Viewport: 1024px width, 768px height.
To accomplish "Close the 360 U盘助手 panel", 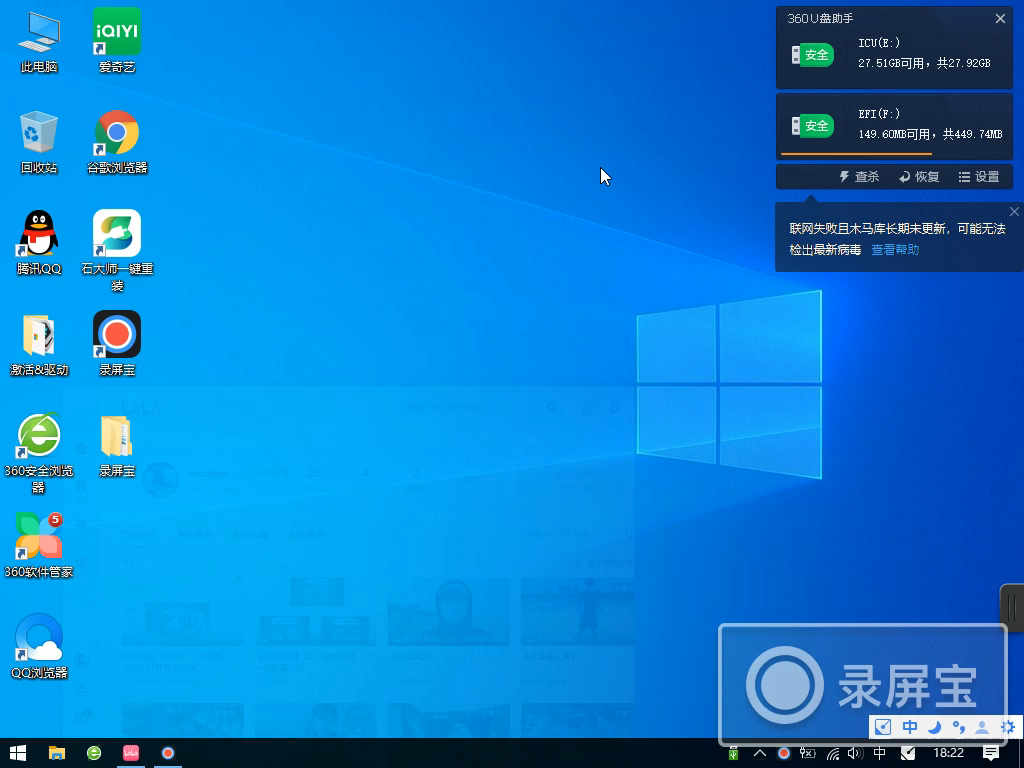I will pyautogui.click(x=1000, y=18).
